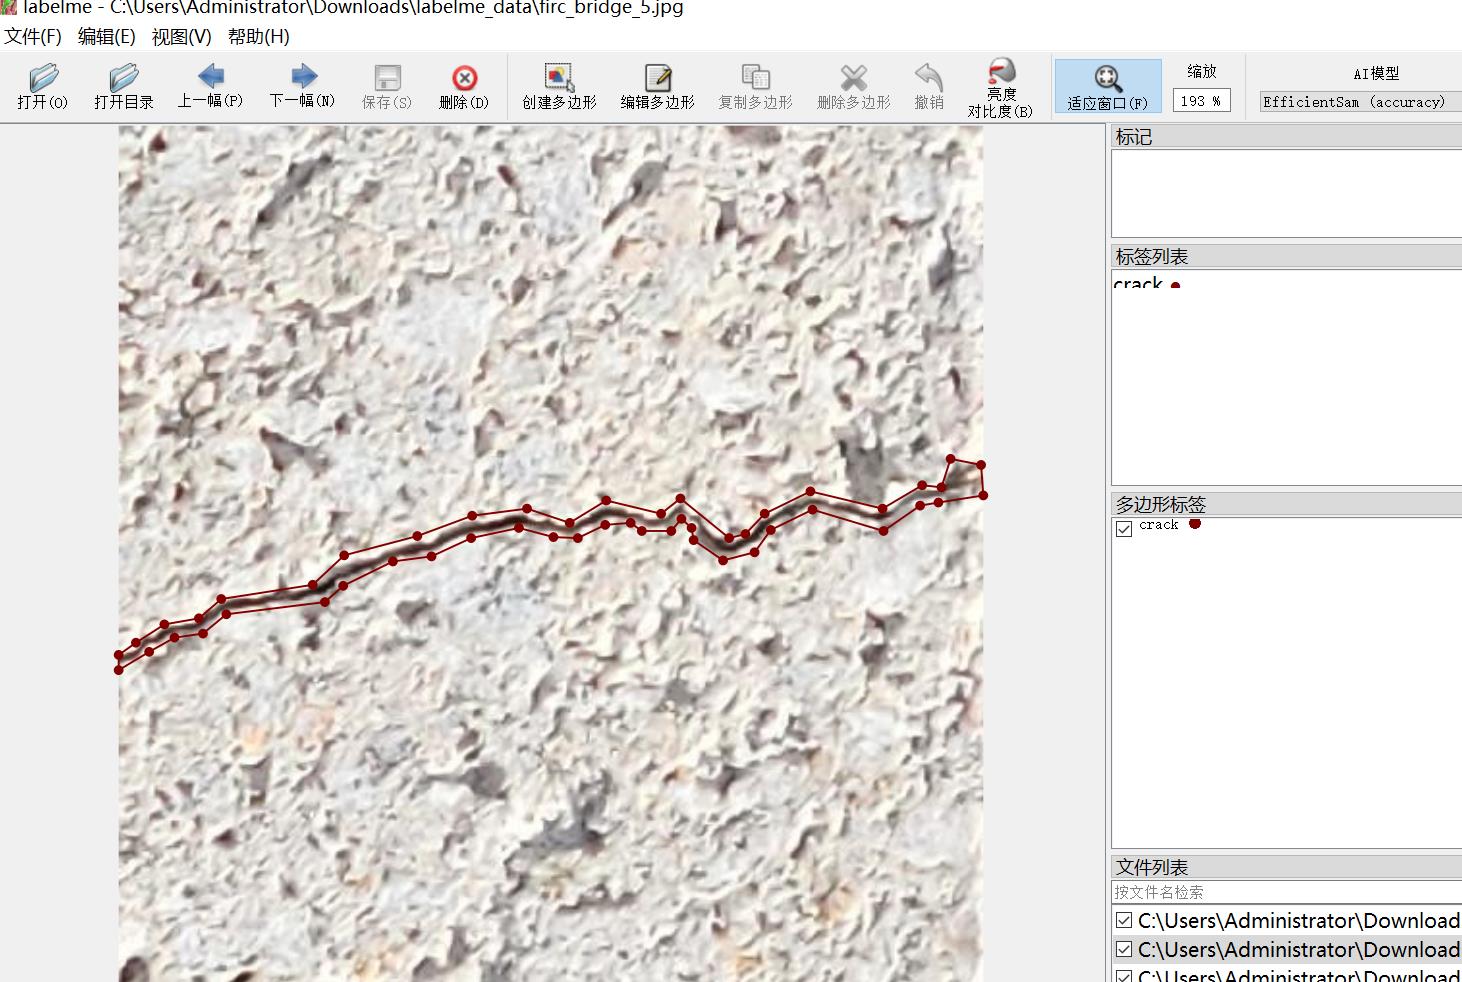Screen dimensions: 1462x982
Task: Open the Help menu
Action: (258, 37)
